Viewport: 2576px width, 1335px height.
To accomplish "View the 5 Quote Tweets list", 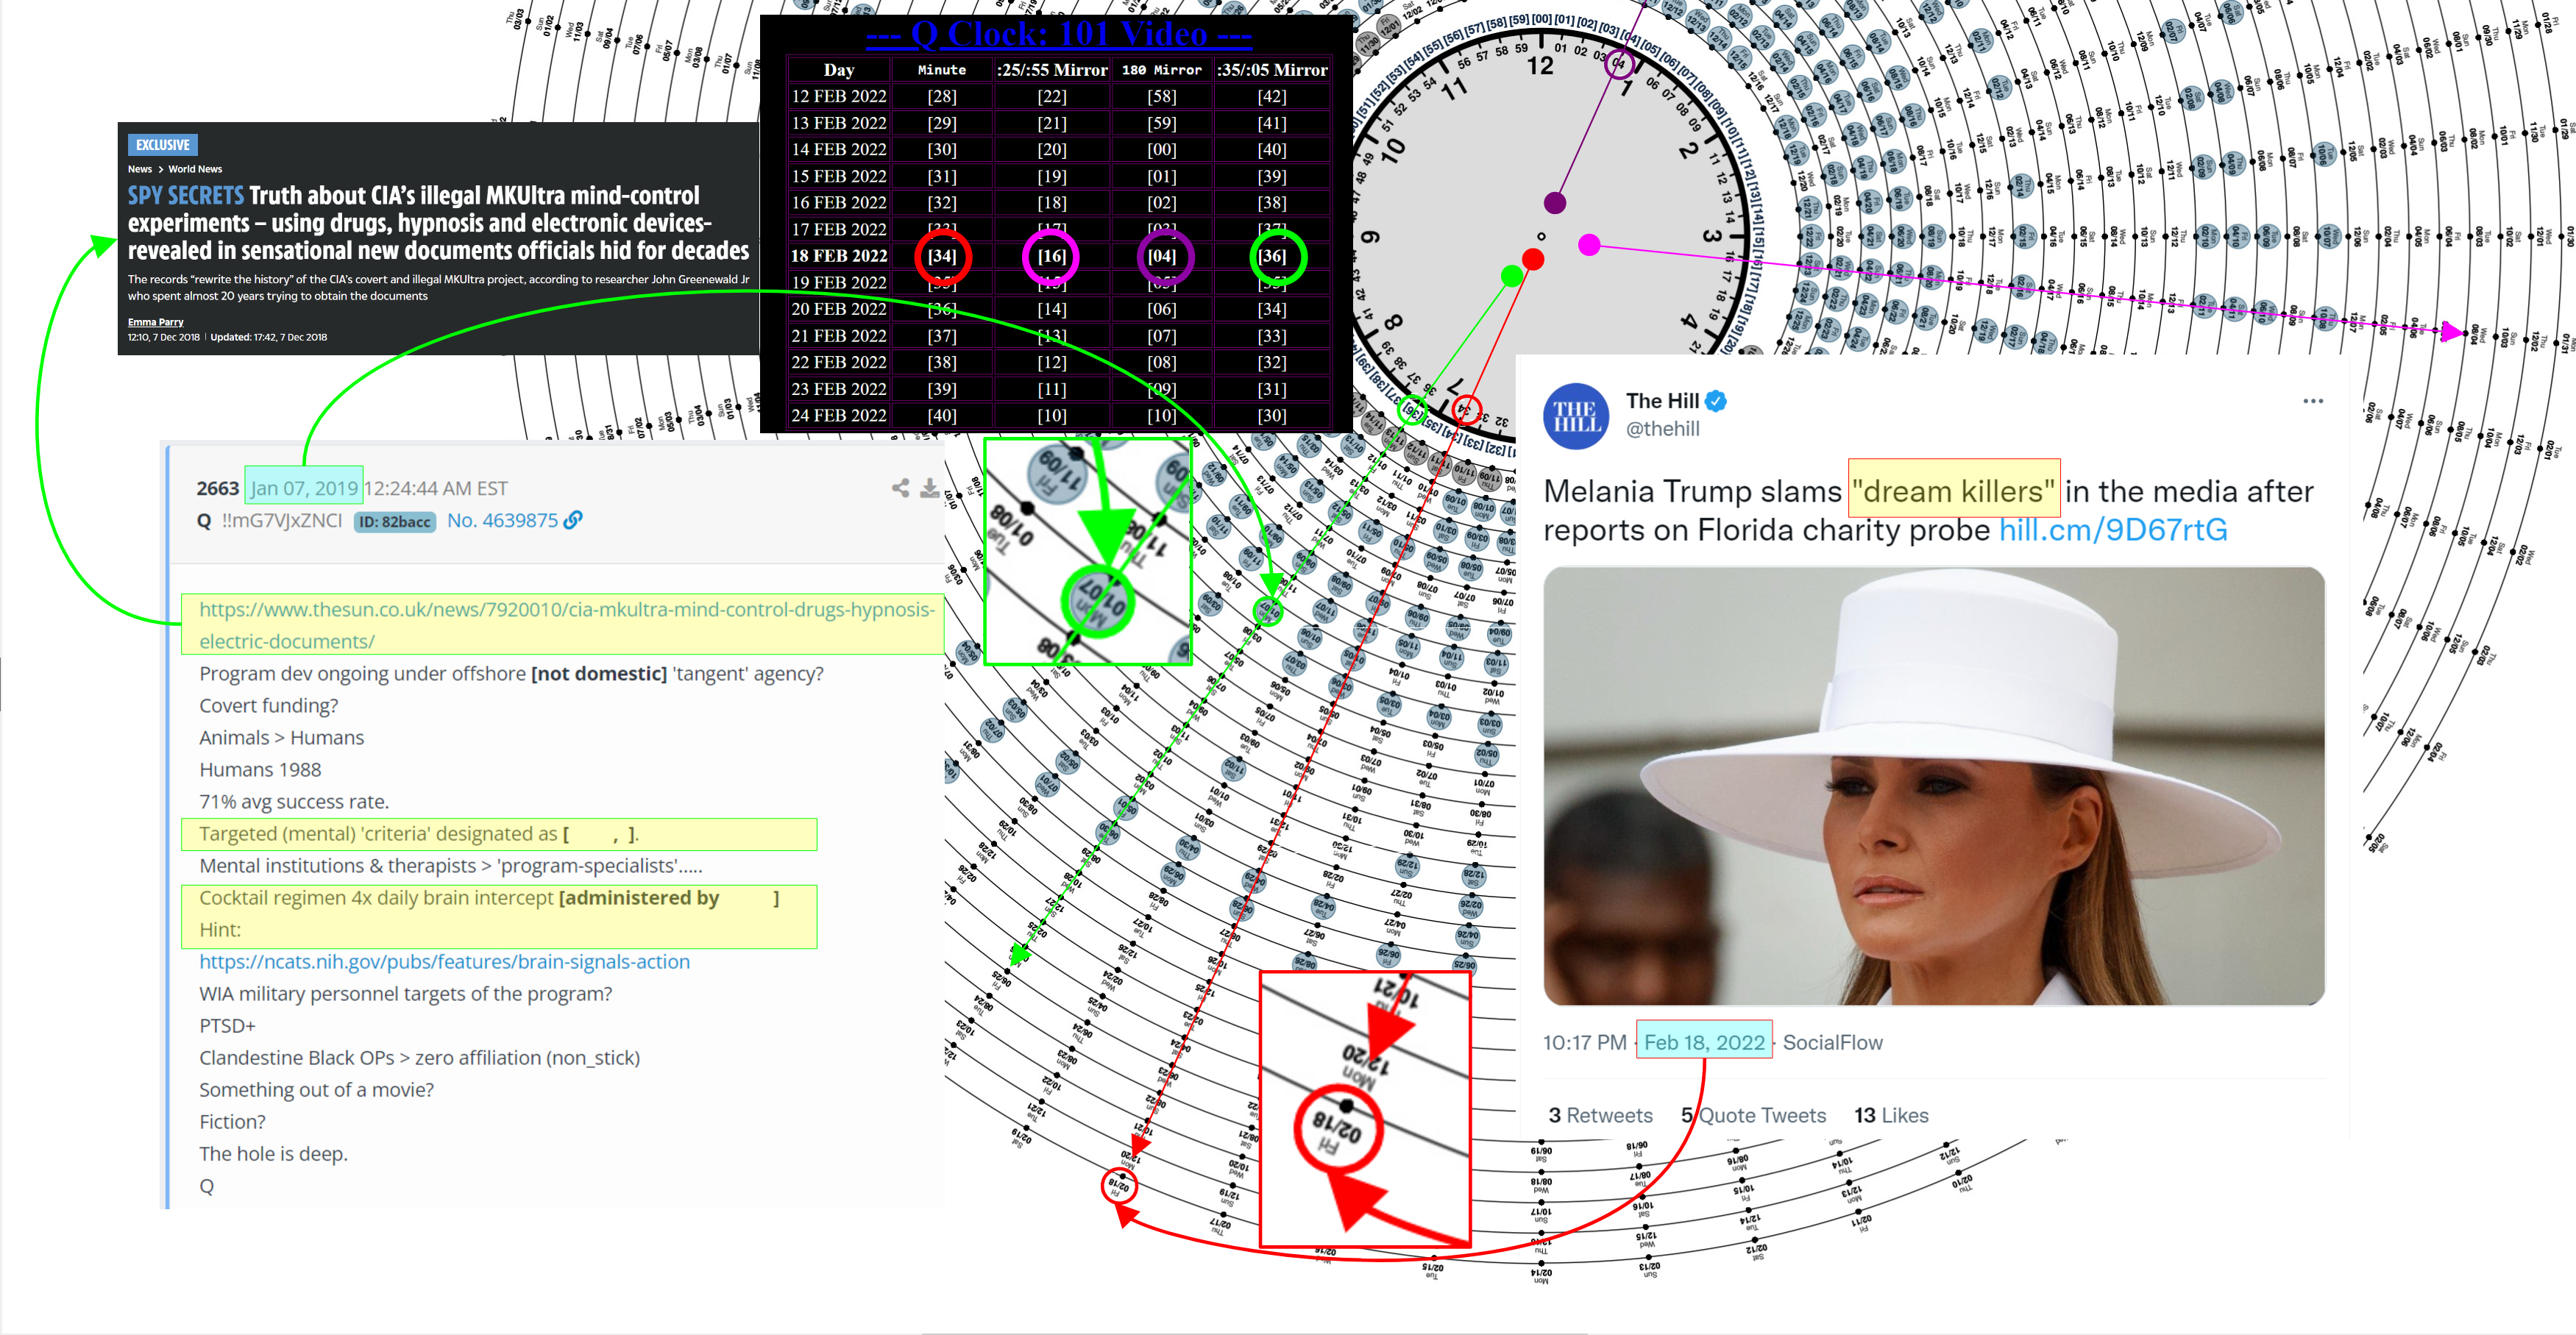I will pyautogui.click(x=1753, y=1115).
